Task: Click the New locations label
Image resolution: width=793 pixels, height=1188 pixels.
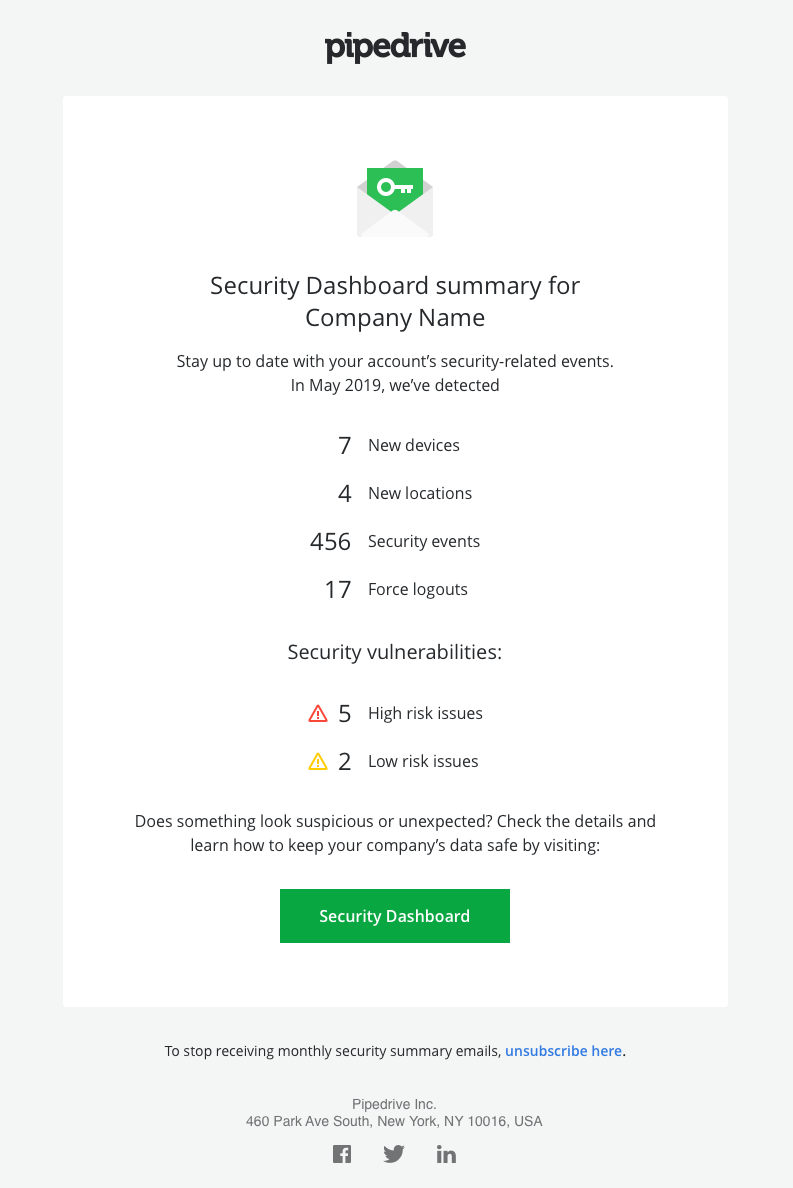Action: (420, 493)
